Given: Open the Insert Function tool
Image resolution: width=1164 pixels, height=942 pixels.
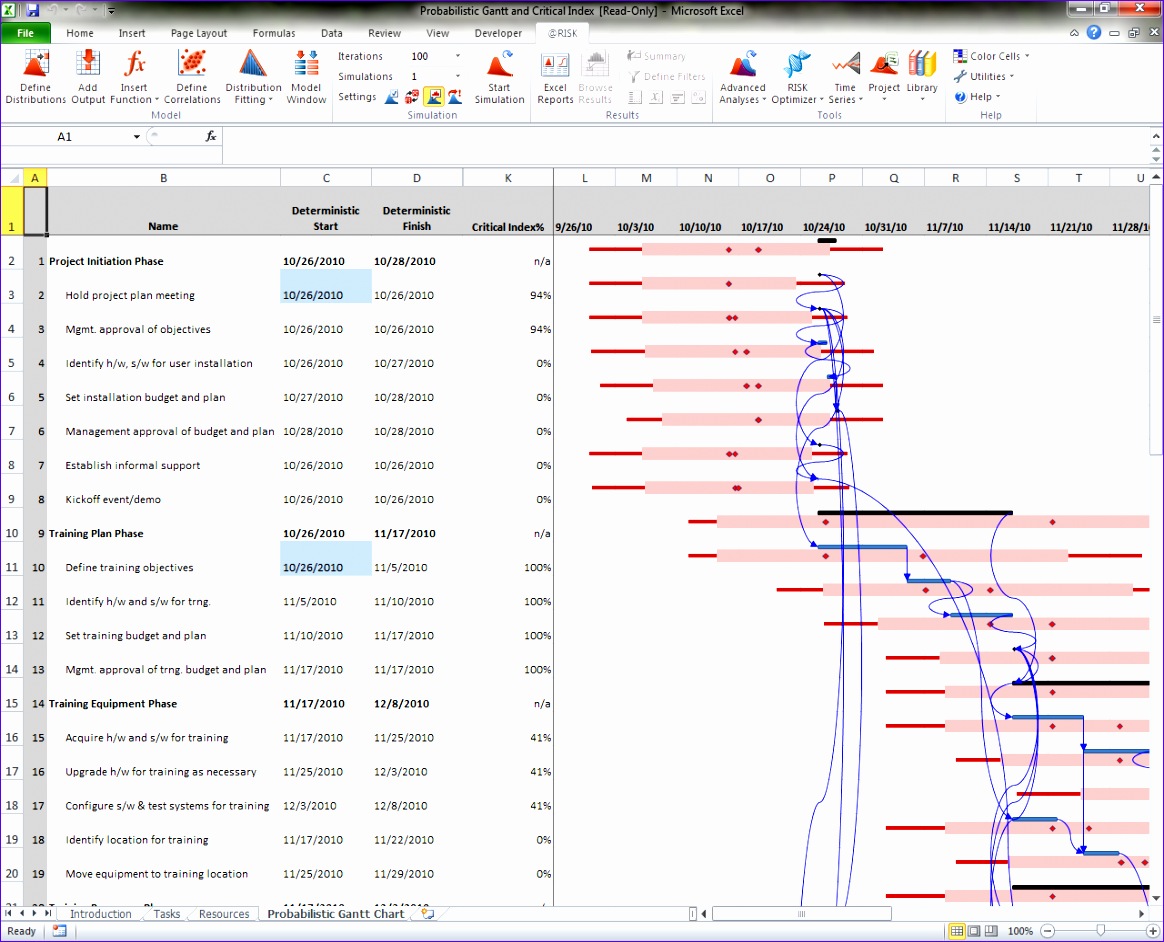Looking at the screenshot, I should (134, 76).
